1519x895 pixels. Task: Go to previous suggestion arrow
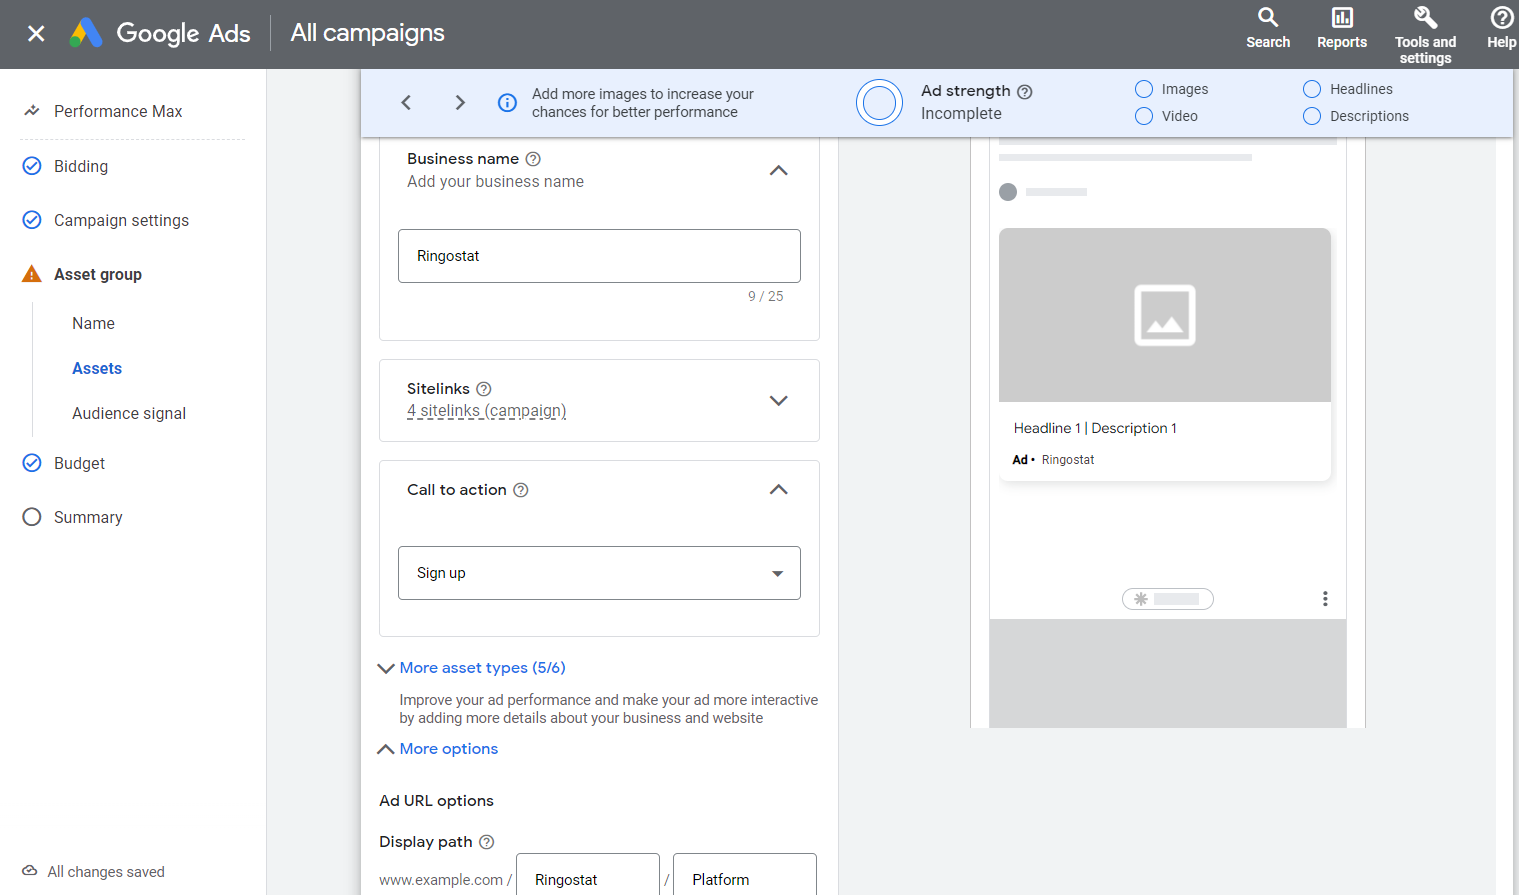coord(406,102)
